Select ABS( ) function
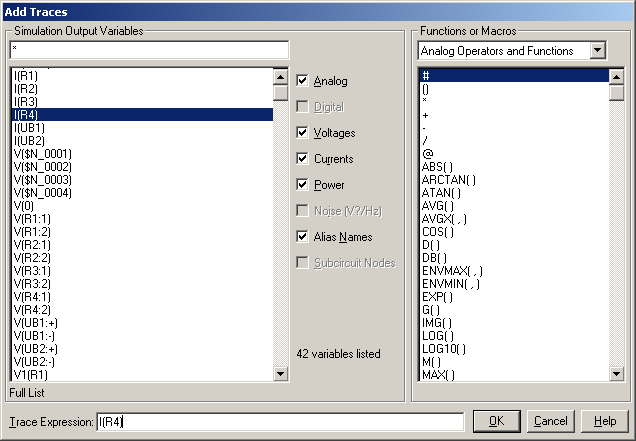This screenshot has width=636, height=441. pyautogui.click(x=514, y=167)
